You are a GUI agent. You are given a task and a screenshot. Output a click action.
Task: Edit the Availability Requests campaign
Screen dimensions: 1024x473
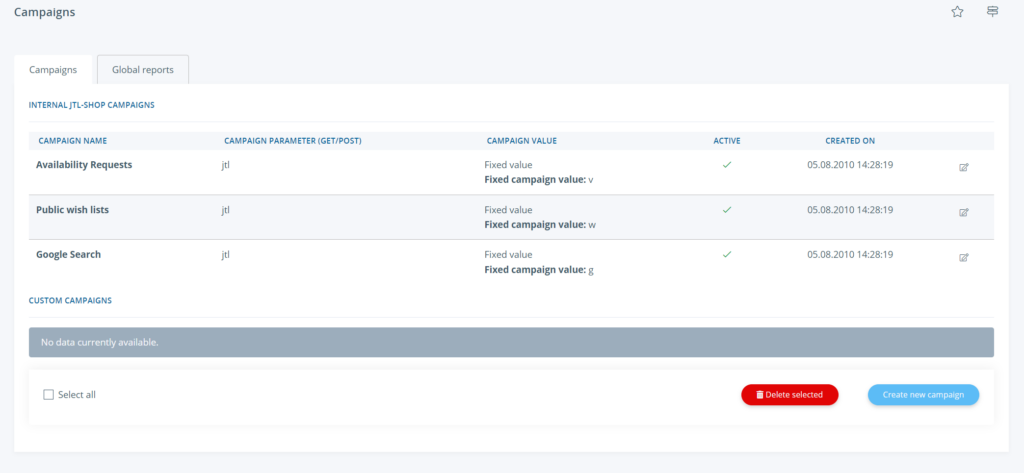coord(963,167)
